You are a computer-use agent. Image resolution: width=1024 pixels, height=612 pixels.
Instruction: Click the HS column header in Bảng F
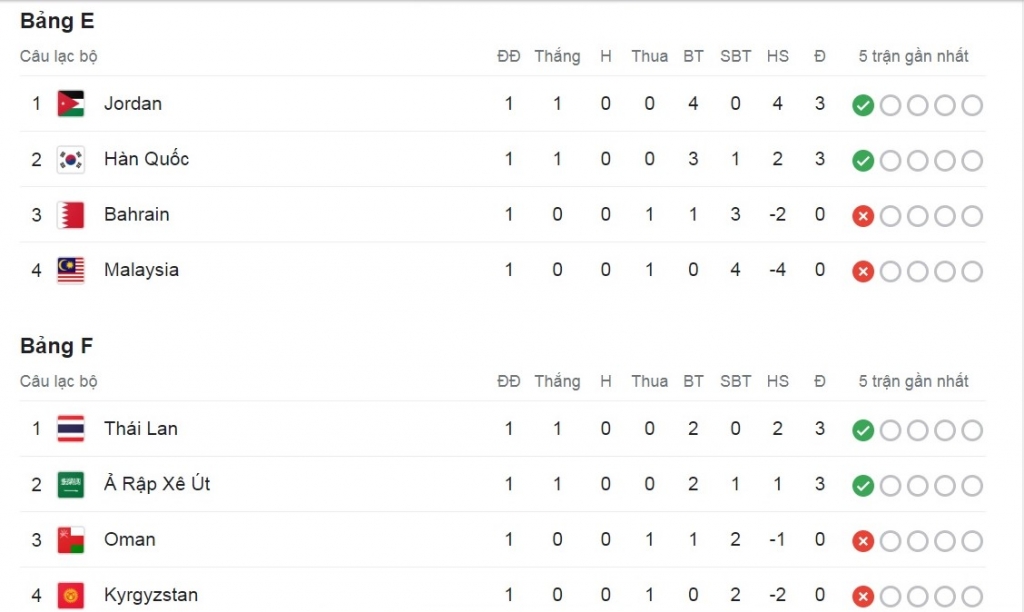tap(778, 381)
